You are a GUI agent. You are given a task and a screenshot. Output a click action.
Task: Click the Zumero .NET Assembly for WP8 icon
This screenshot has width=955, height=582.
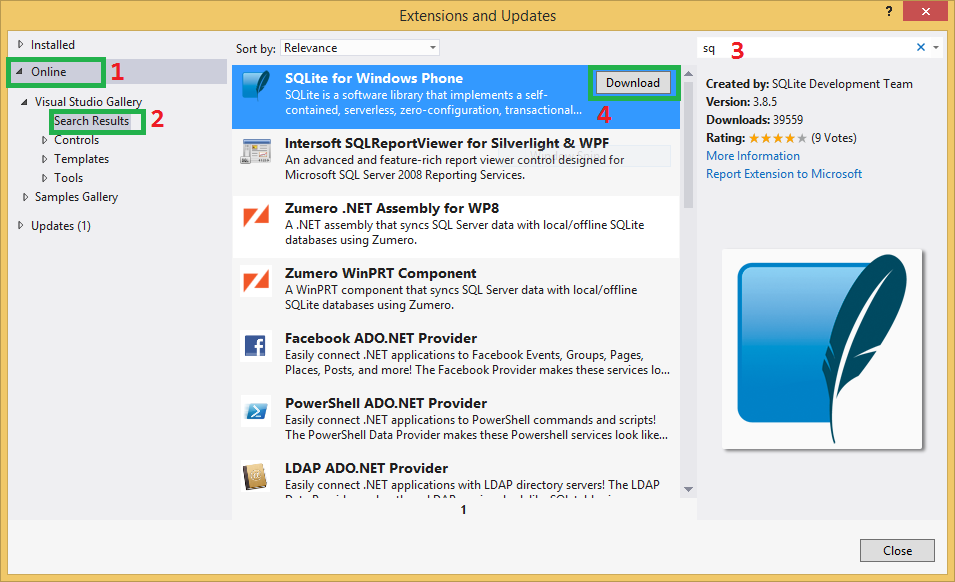coord(256,216)
